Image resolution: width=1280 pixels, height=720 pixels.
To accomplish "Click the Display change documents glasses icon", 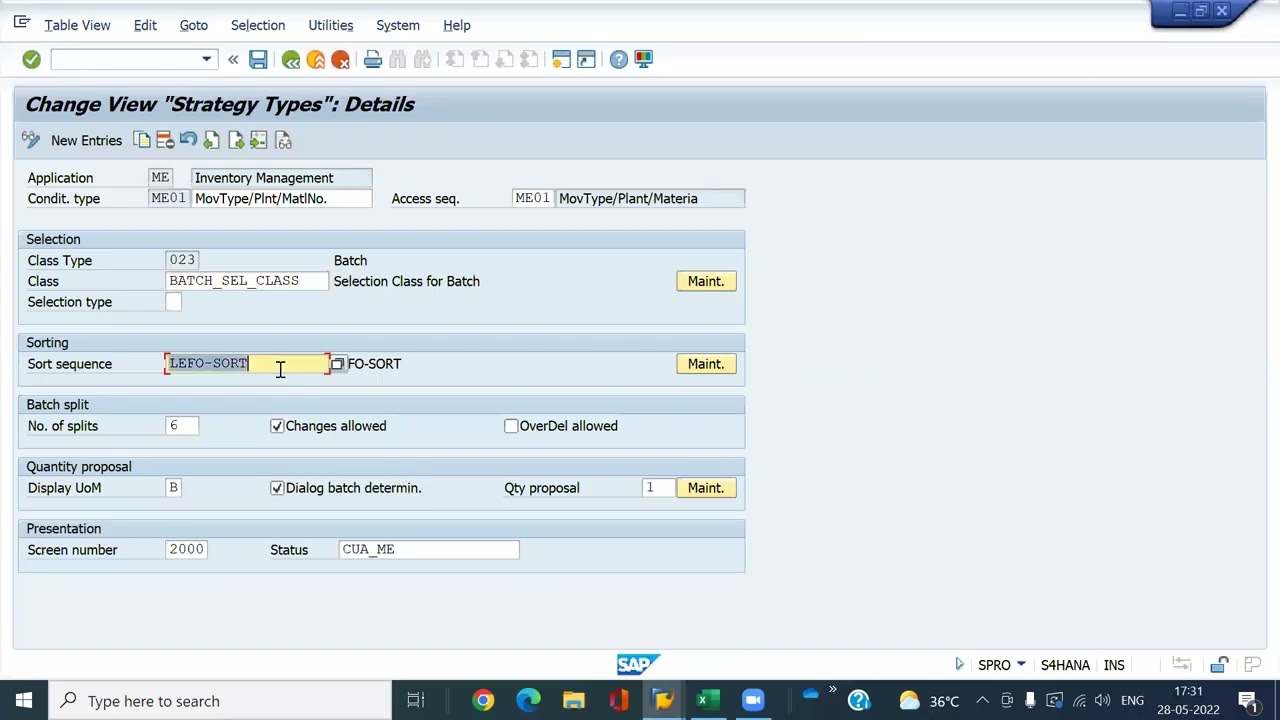I will 283,140.
